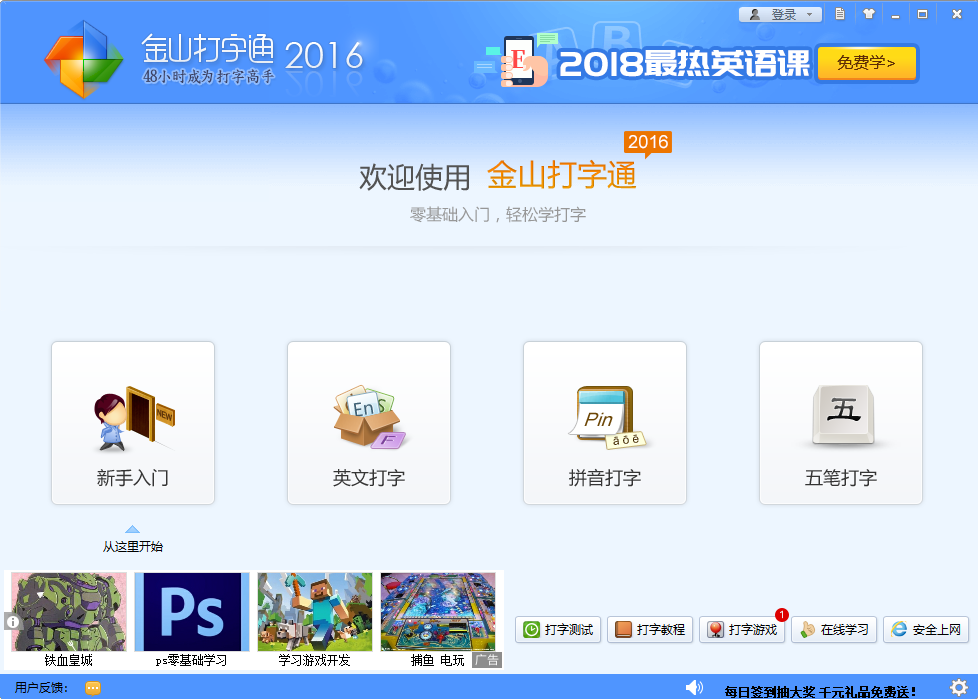Click the 零基础入门，轻松学打字 subtitle text
Screen dimensions: 978x699
tap(498, 215)
